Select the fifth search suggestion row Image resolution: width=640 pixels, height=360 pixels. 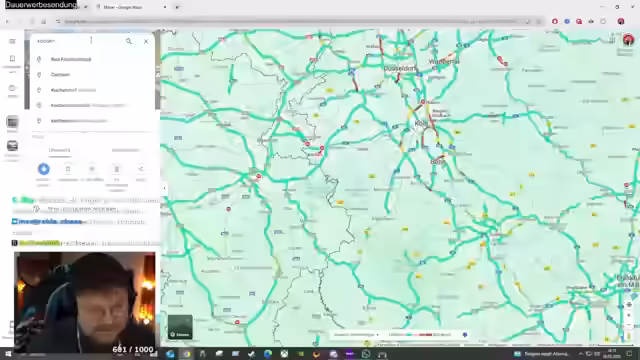point(92,121)
